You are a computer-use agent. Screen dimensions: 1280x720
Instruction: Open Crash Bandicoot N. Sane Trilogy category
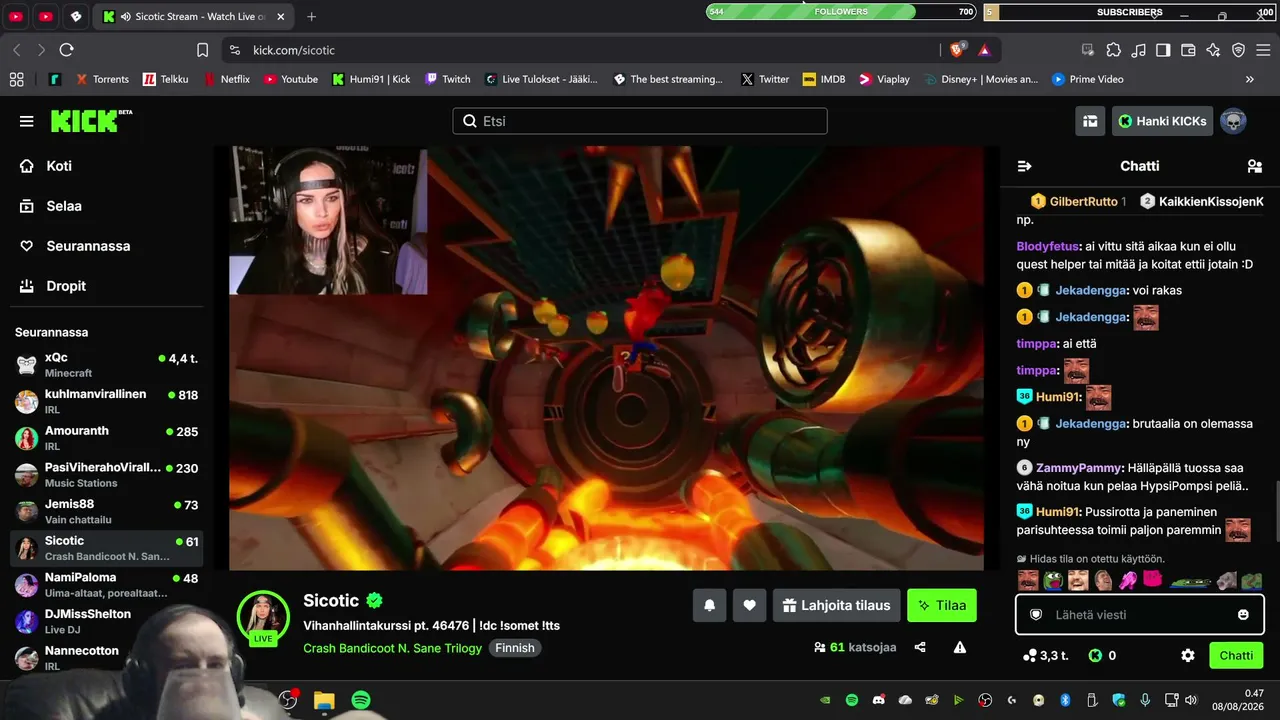393,648
